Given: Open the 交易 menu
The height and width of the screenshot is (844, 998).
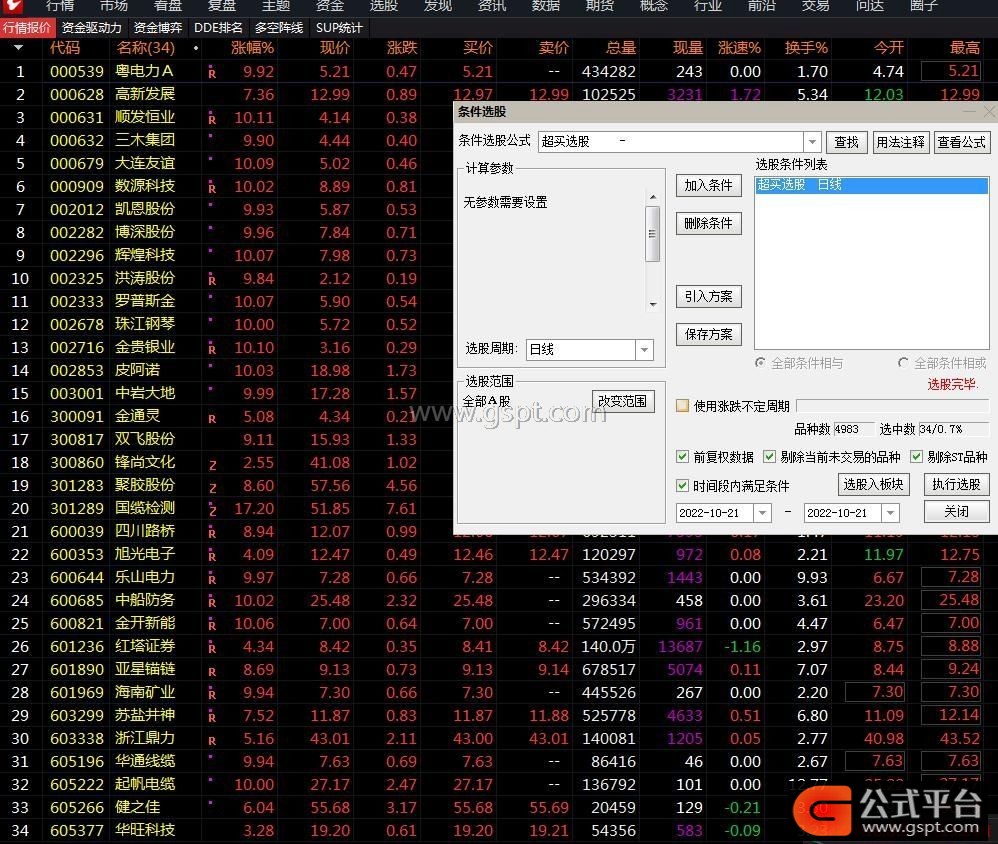Looking at the screenshot, I should click(x=815, y=6).
